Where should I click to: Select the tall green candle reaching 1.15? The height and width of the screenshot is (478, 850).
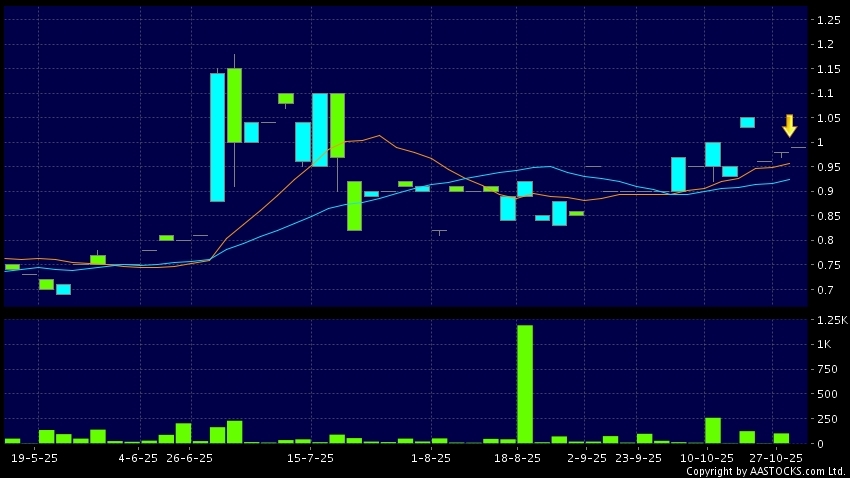[234, 105]
